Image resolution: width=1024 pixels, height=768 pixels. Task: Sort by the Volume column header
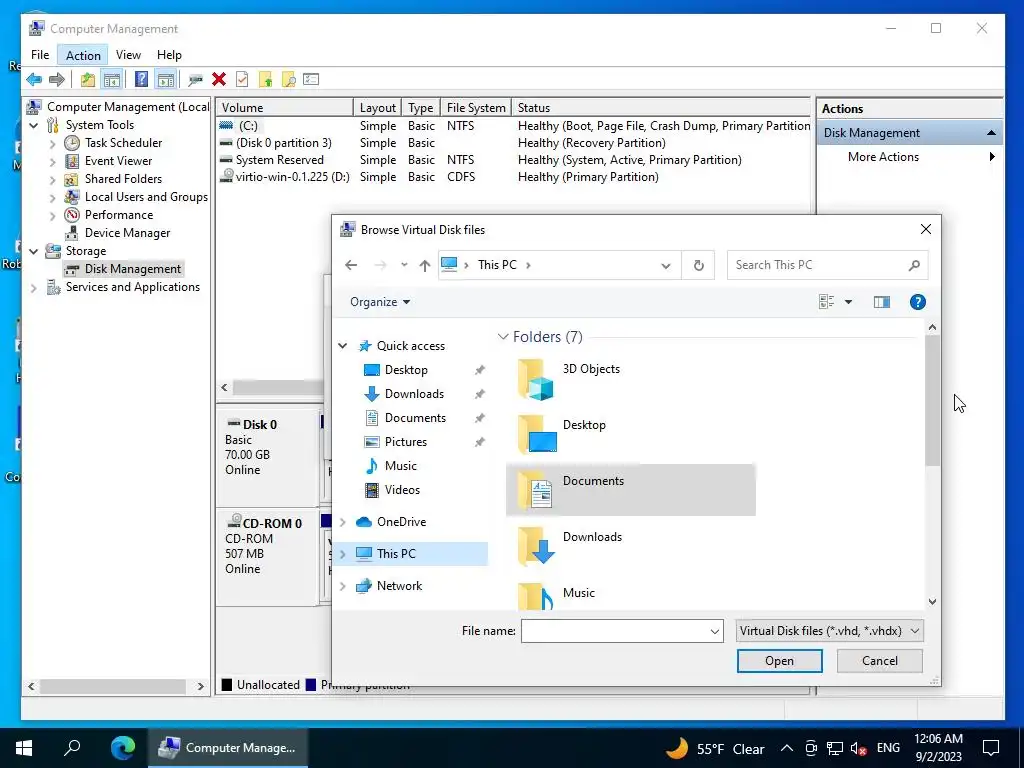(x=285, y=108)
